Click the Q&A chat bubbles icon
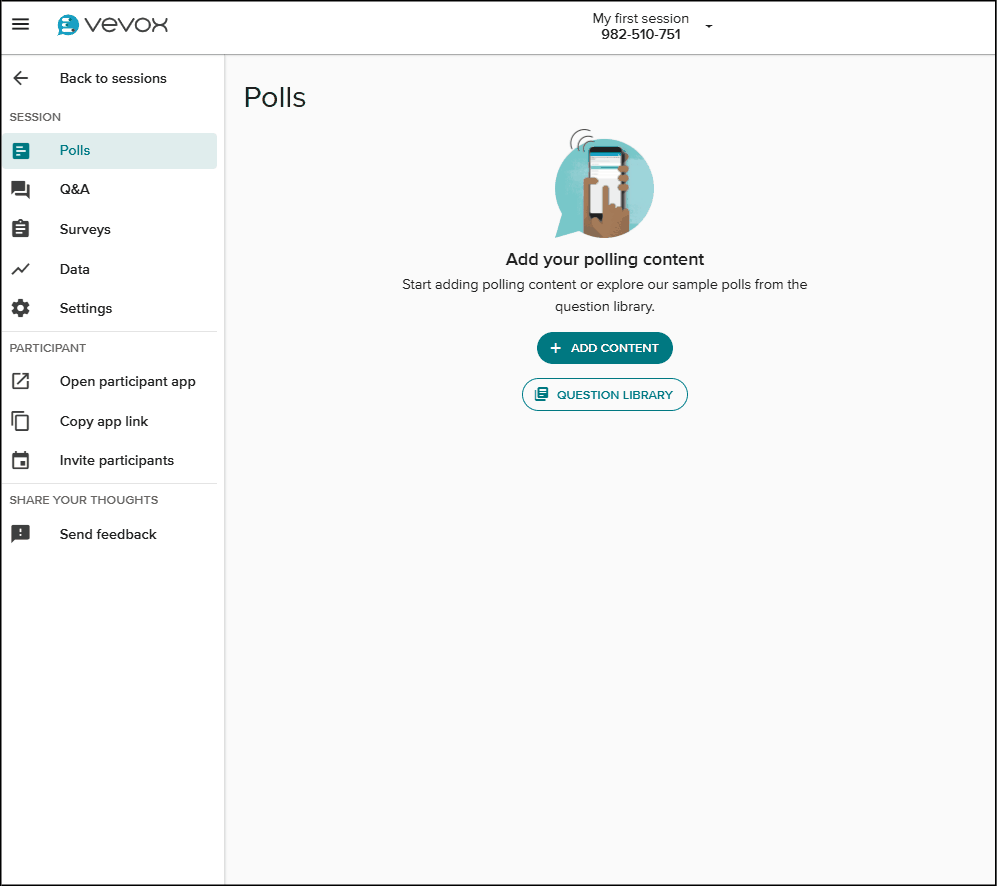Image resolution: width=997 pixels, height=886 pixels. [x=20, y=190]
